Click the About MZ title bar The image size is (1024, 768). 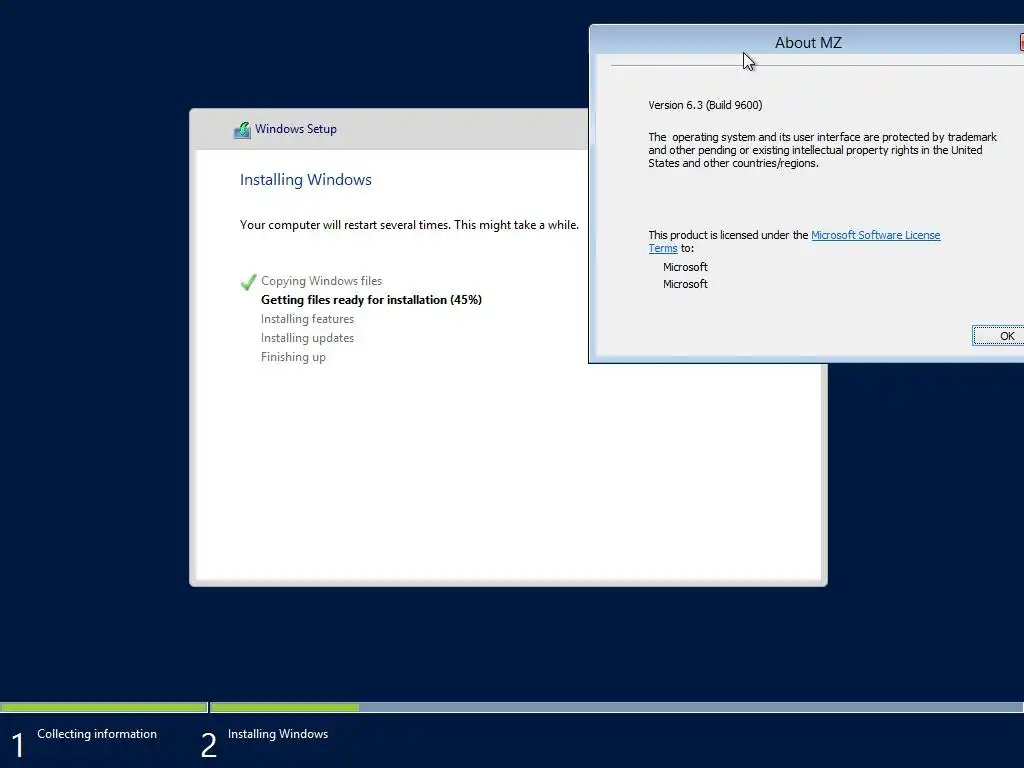[x=807, y=42]
